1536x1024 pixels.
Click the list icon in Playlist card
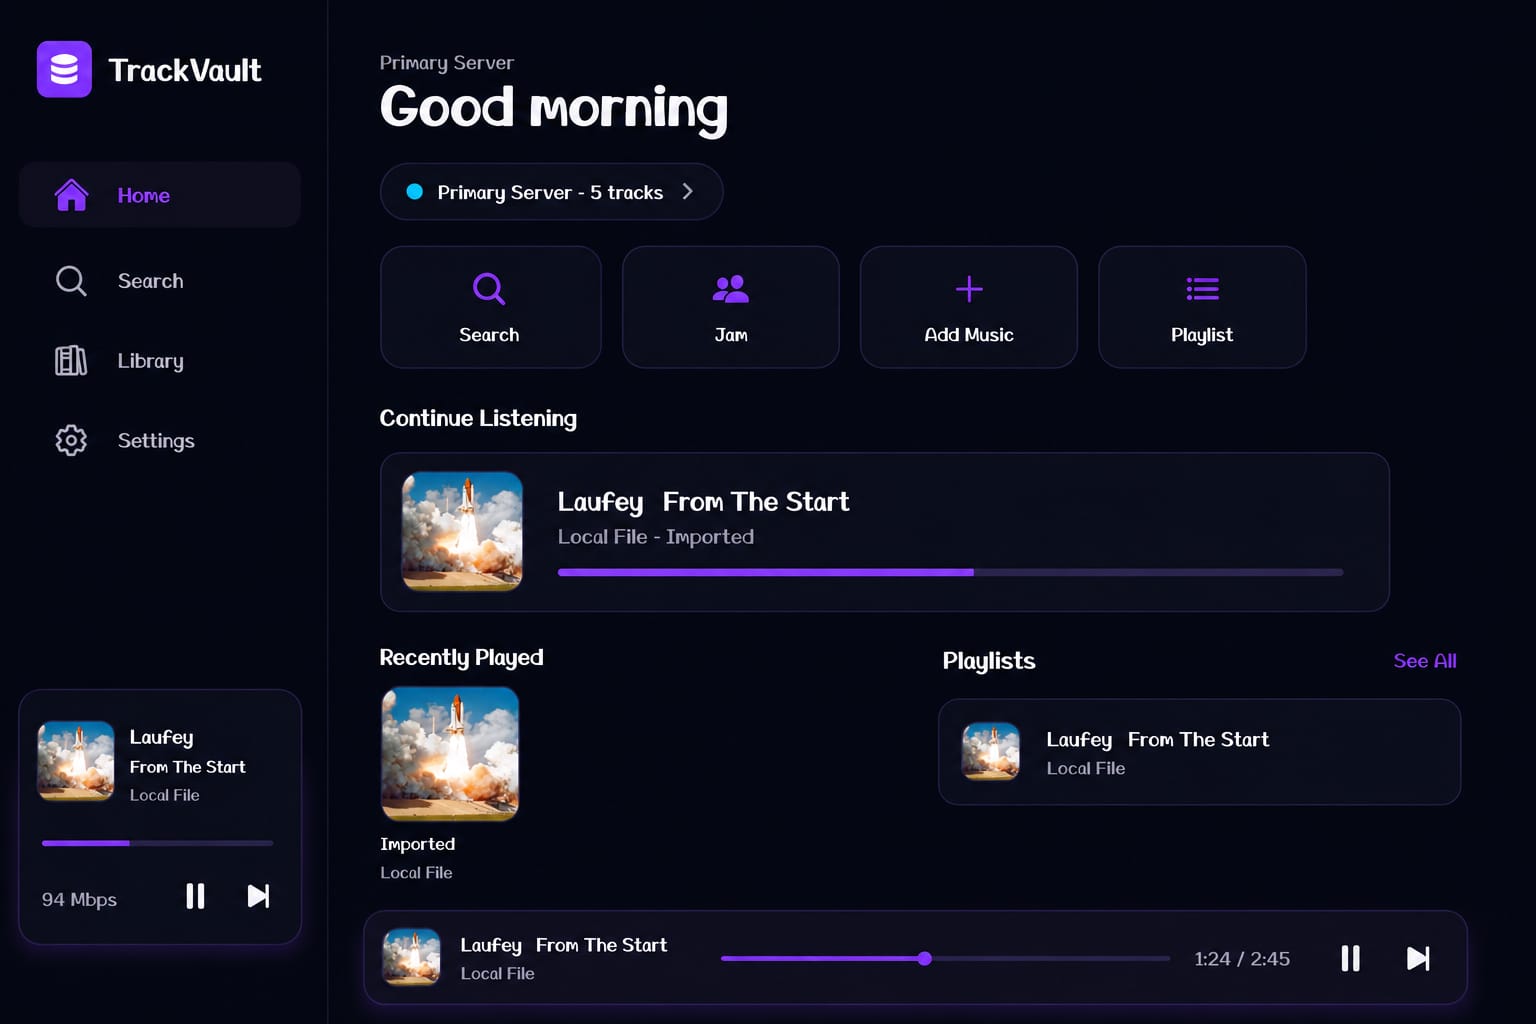[x=1202, y=289]
